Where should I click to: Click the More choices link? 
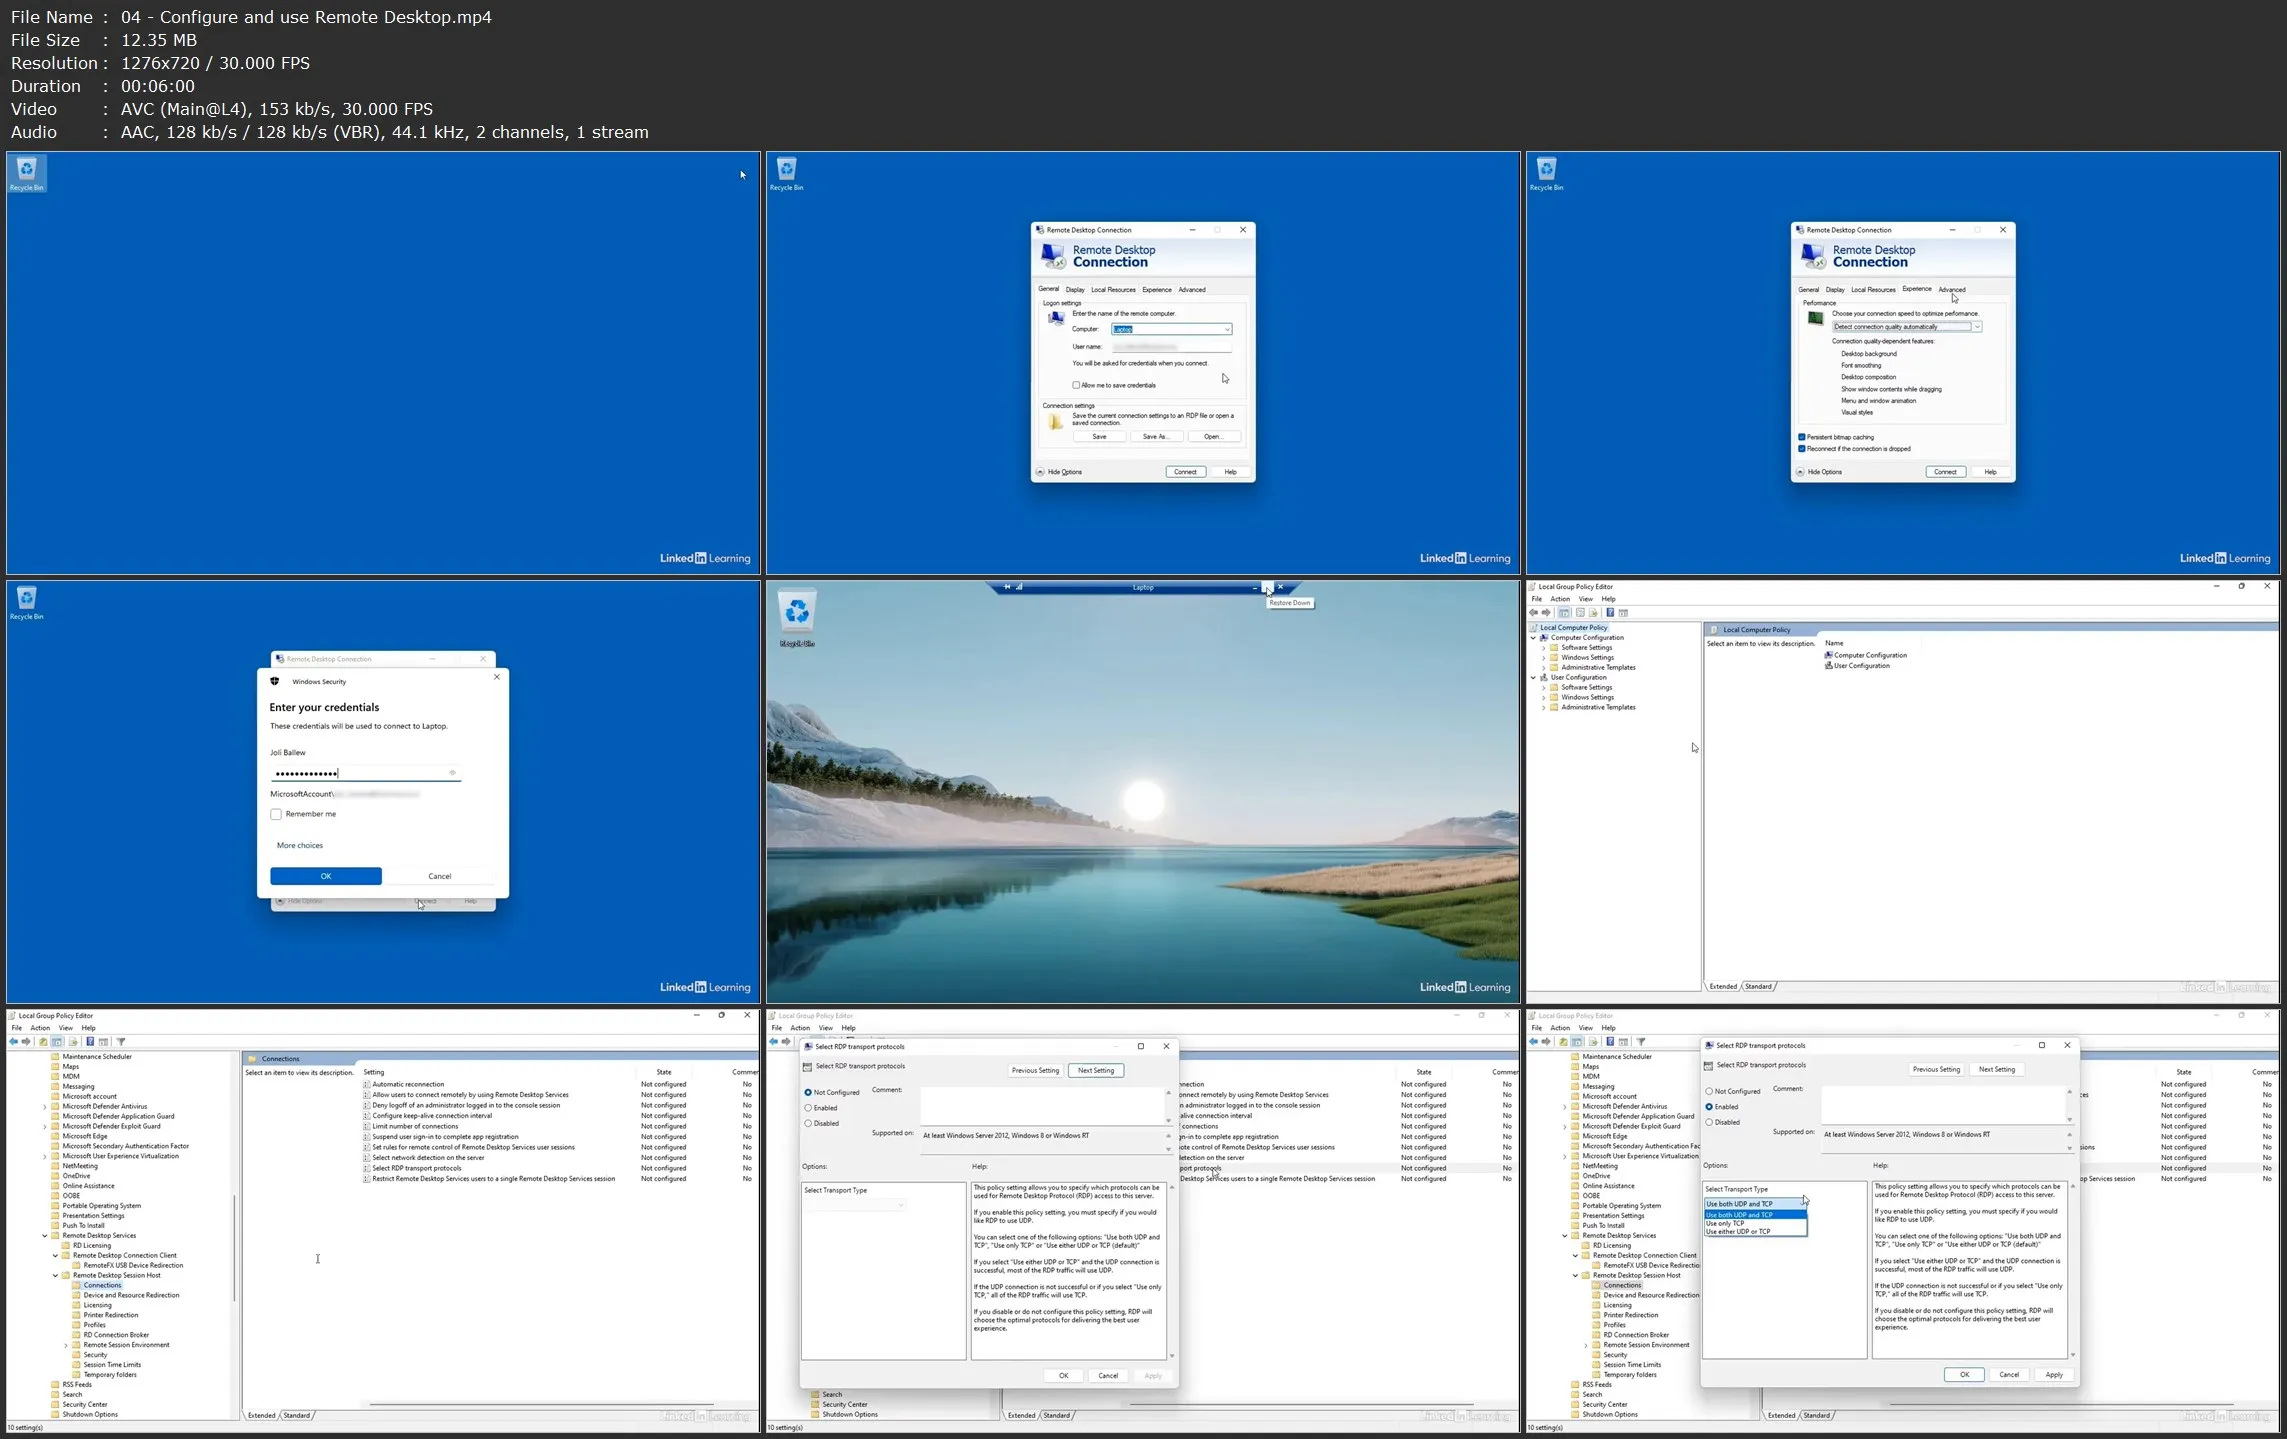[300, 846]
